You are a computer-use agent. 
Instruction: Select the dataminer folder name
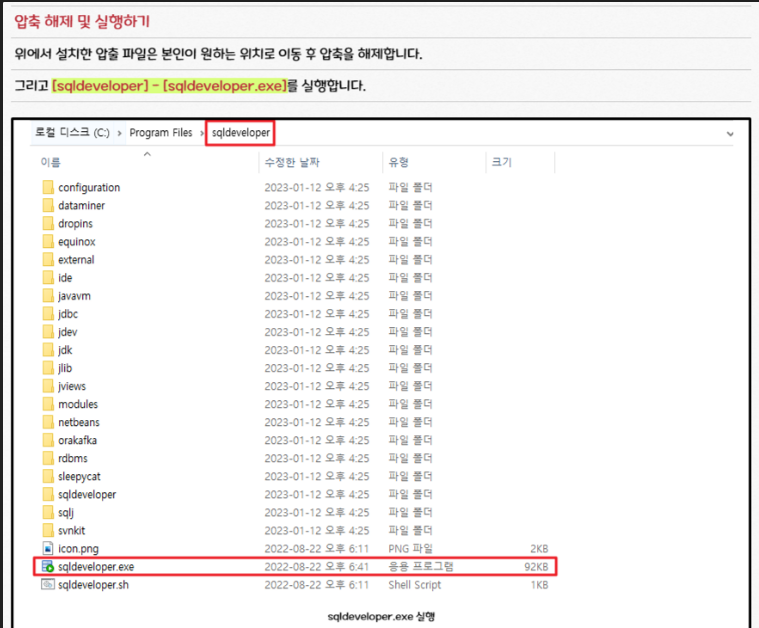click(x=81, y=205)
